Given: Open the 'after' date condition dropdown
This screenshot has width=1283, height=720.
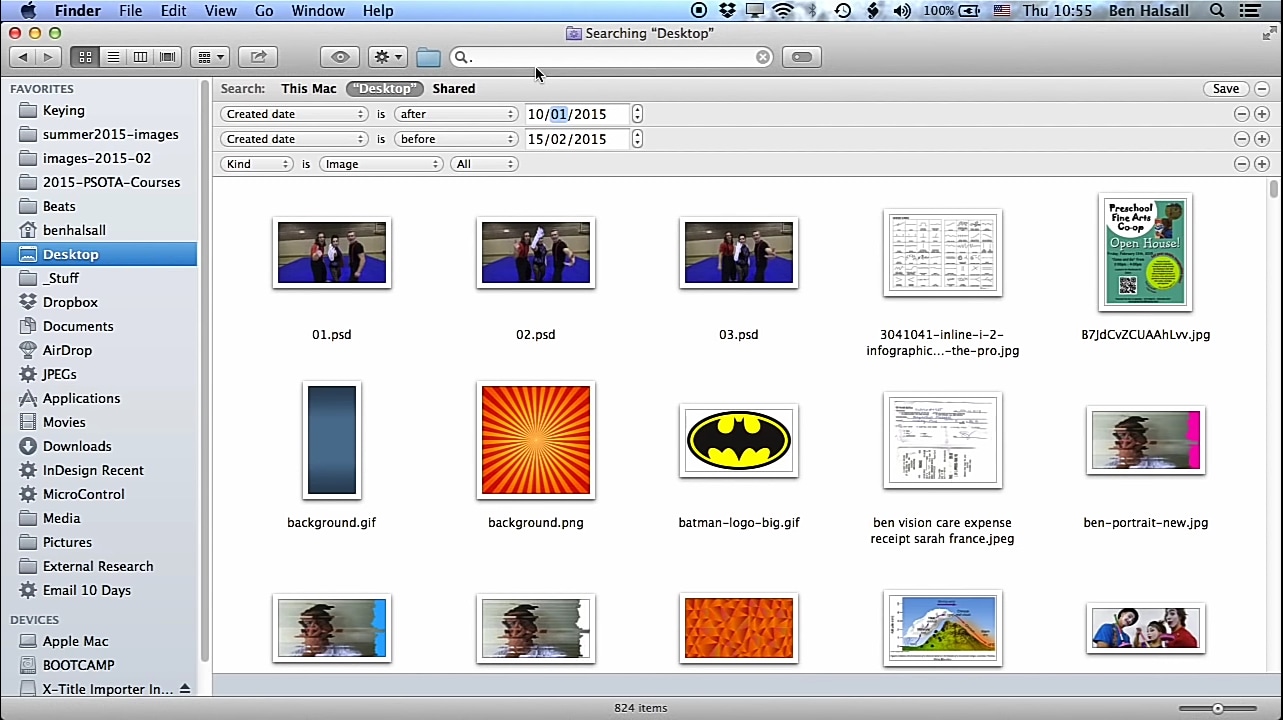Looking at the screenshot, I should [x=456, y=114].
